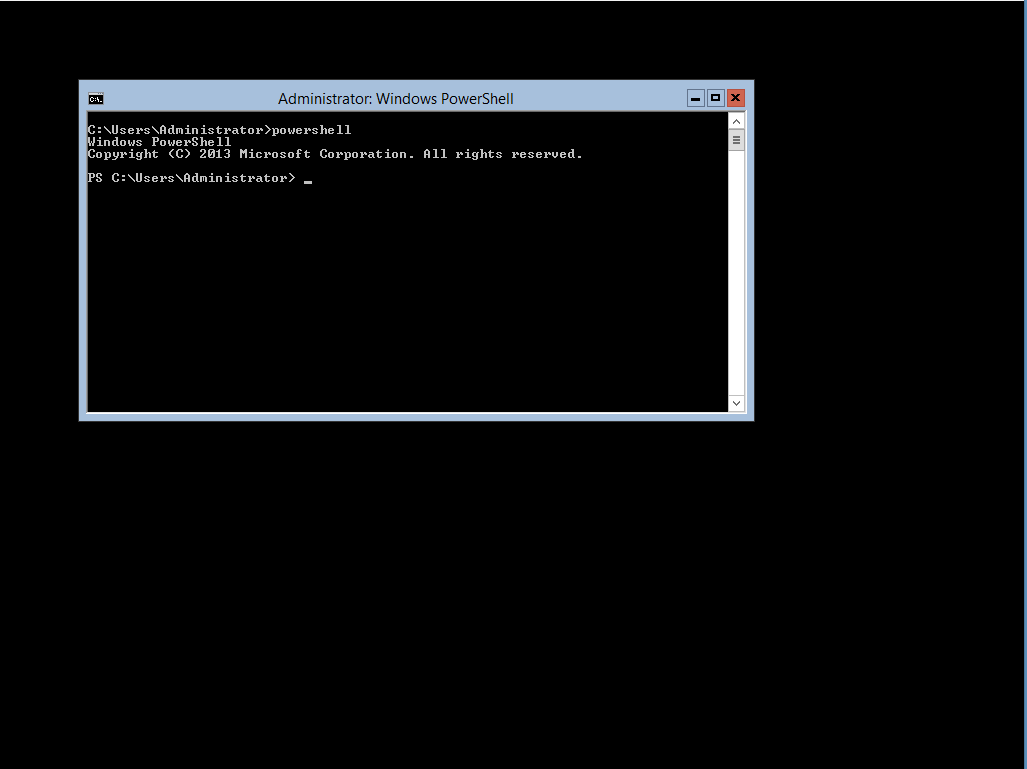The height and width of the screenshot is (769, 1027).
Task: Minimize the Administrator: Windows PowerShell window
Action: 696,98
